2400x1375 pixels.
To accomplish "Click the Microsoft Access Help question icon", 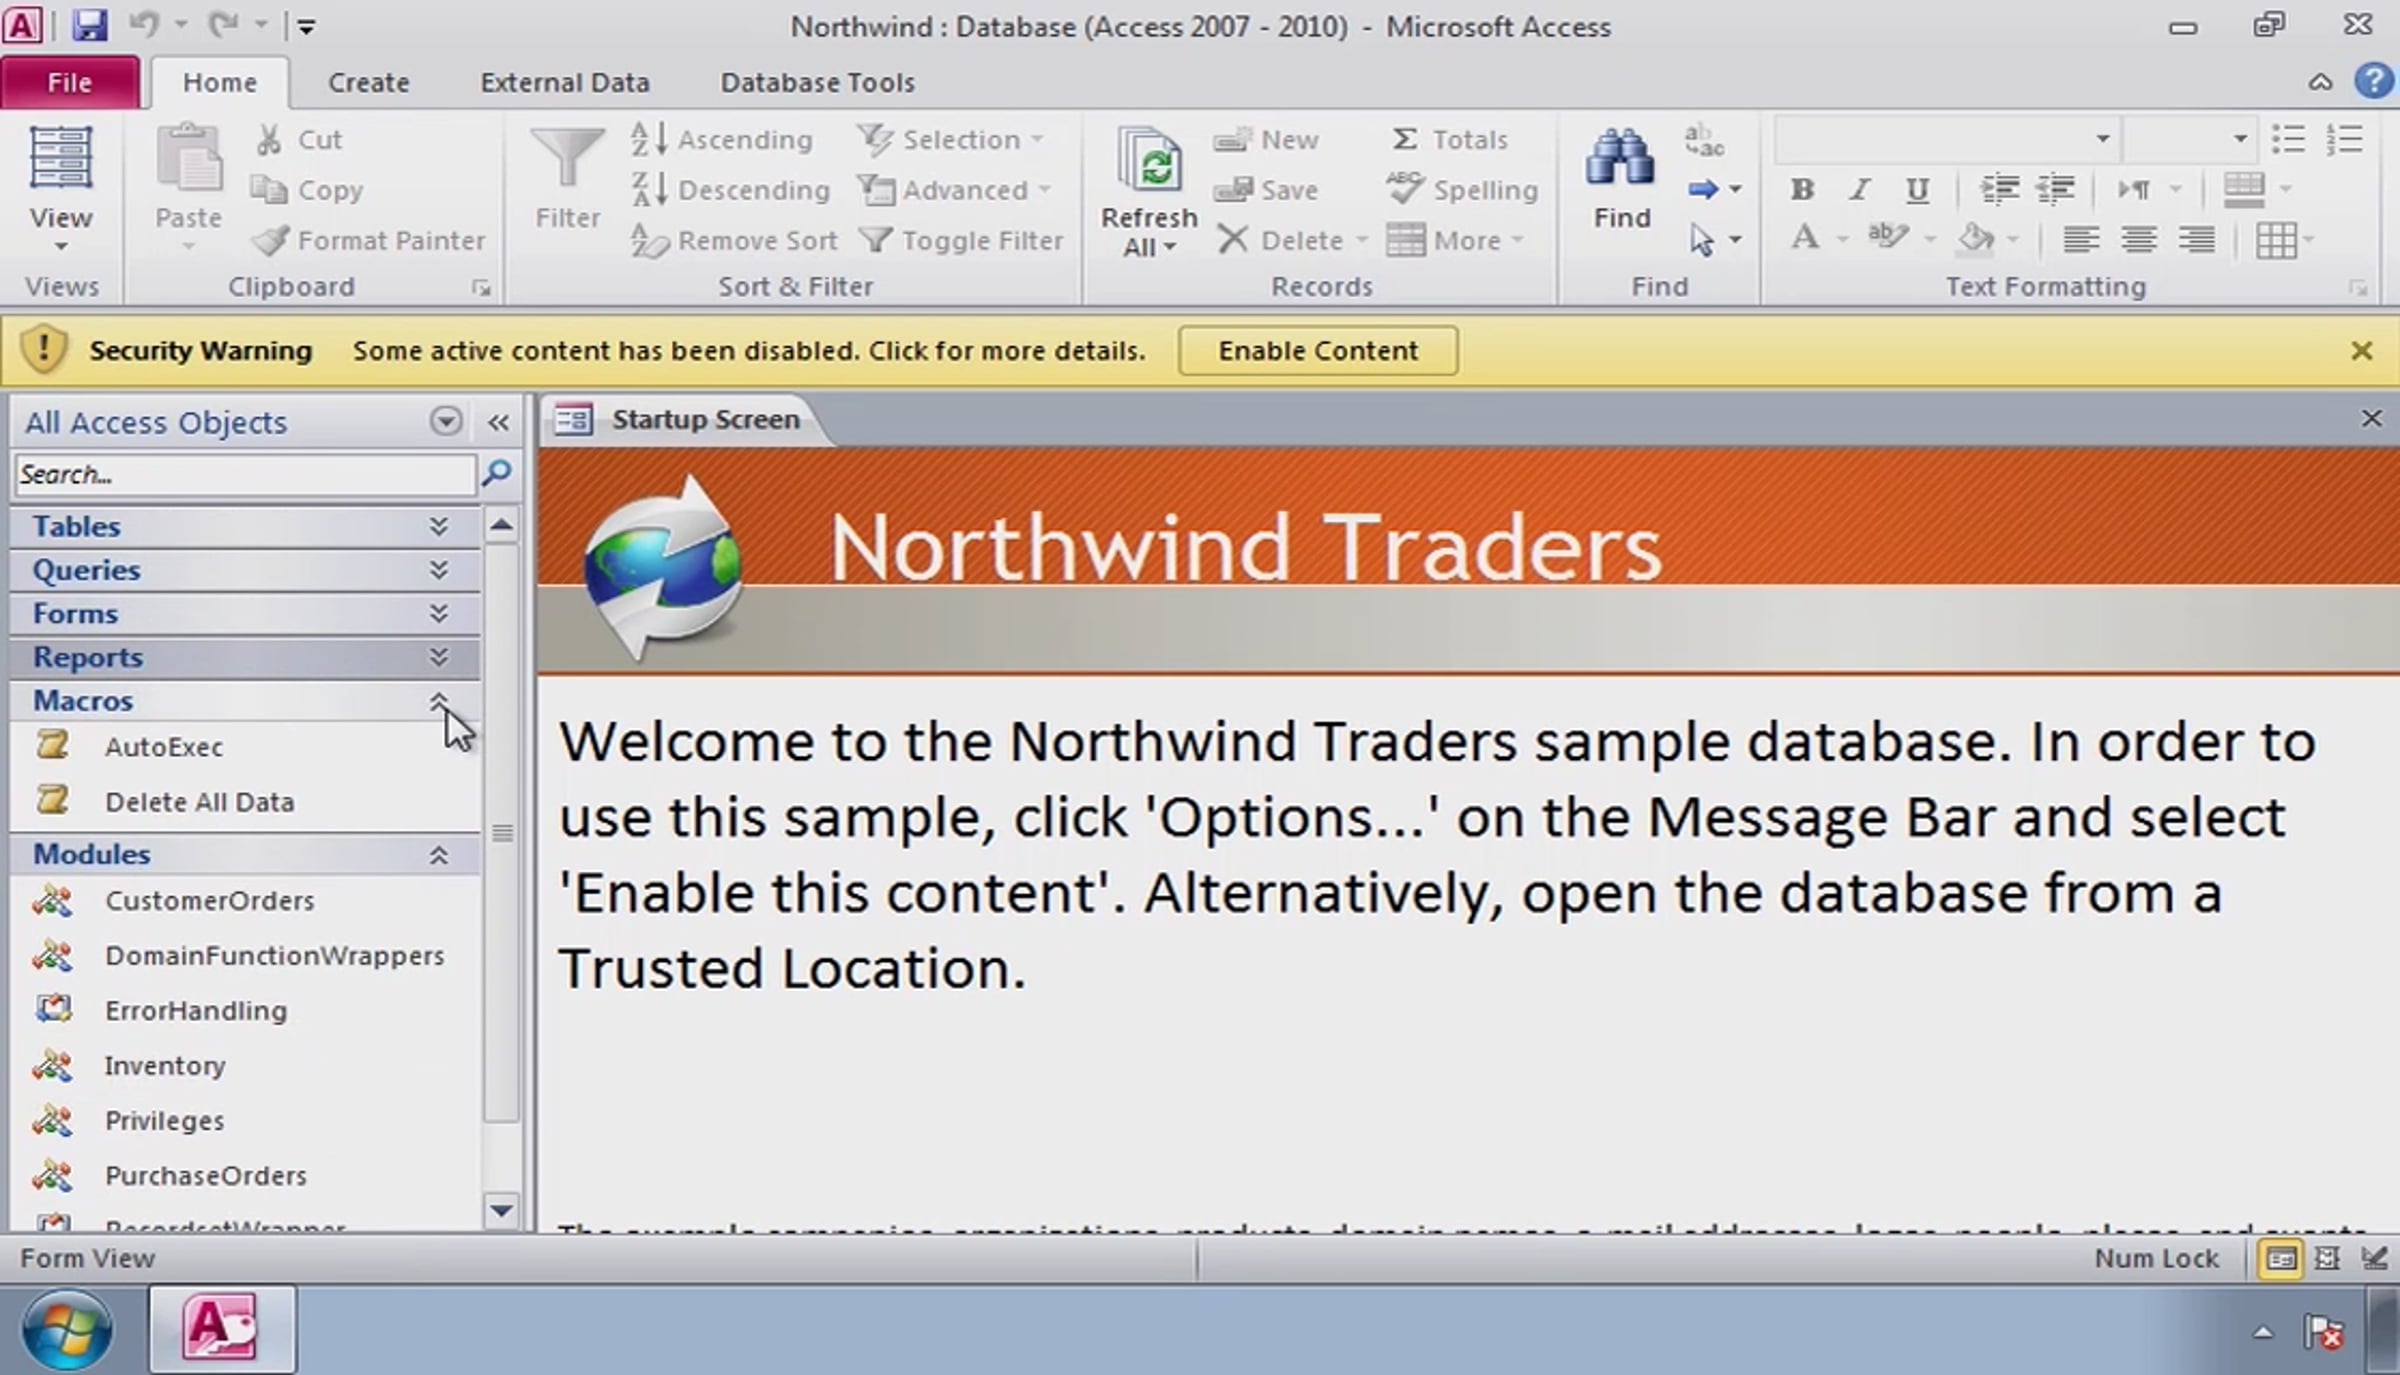I will tap(2373, 82).
